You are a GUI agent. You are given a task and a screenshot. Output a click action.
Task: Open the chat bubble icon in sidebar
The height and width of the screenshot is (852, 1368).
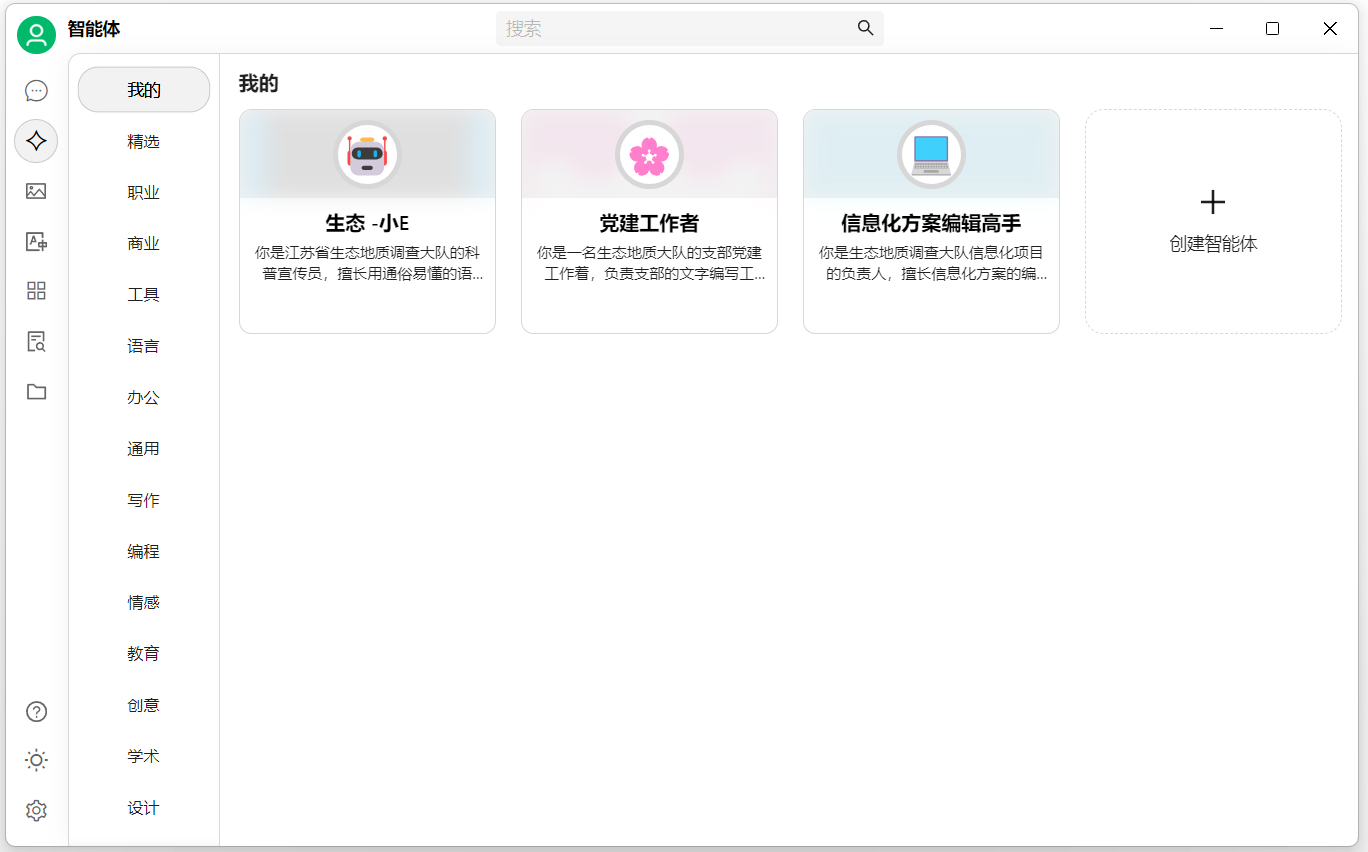click(x=36, y=91)
